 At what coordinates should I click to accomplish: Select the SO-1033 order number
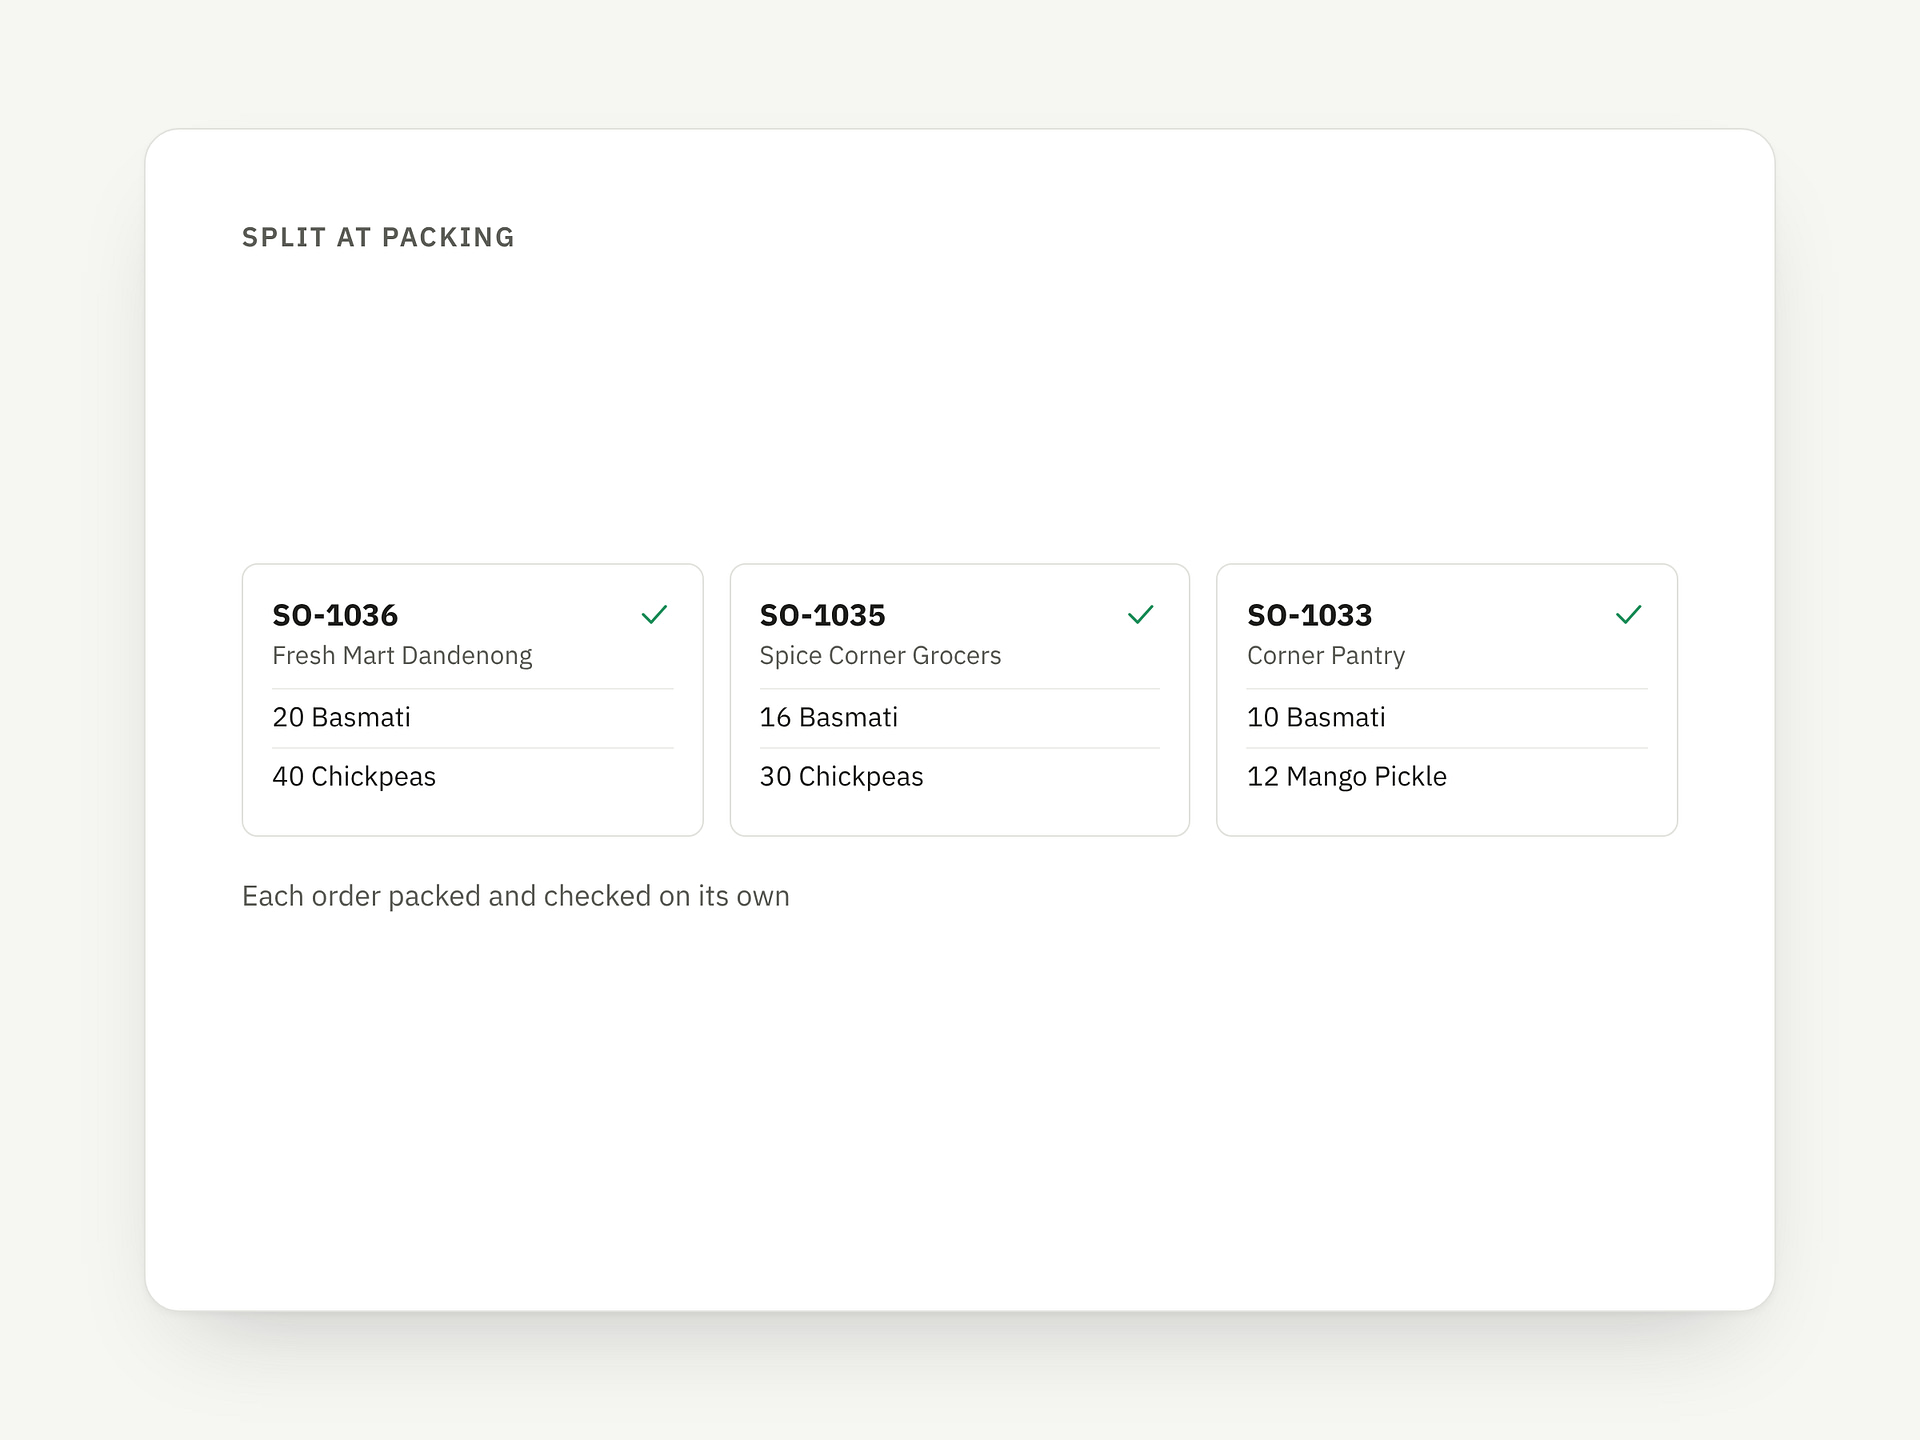tap(1309, 615)
